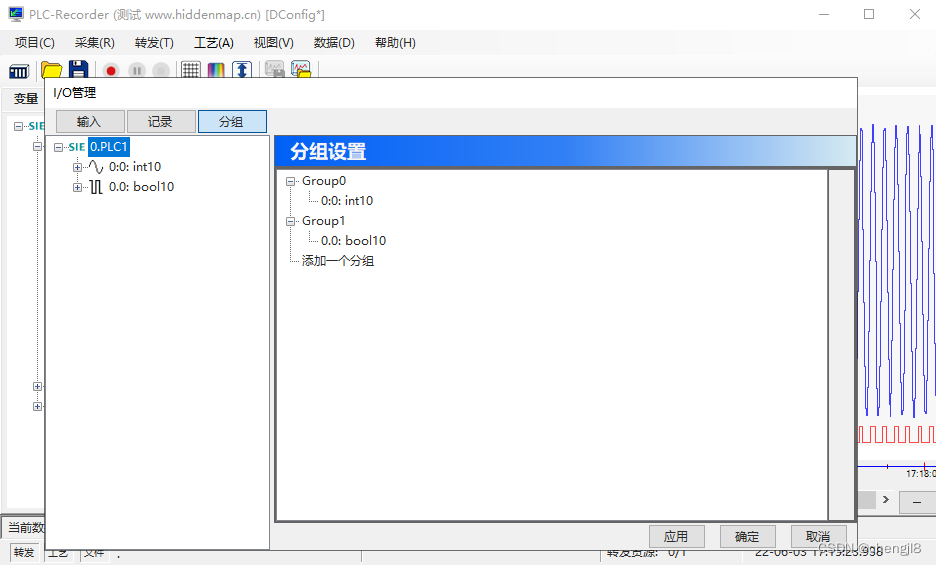Viewport: 936px width, 565px height.
Task: Open the 采集(R) menu
Action: 94,42
